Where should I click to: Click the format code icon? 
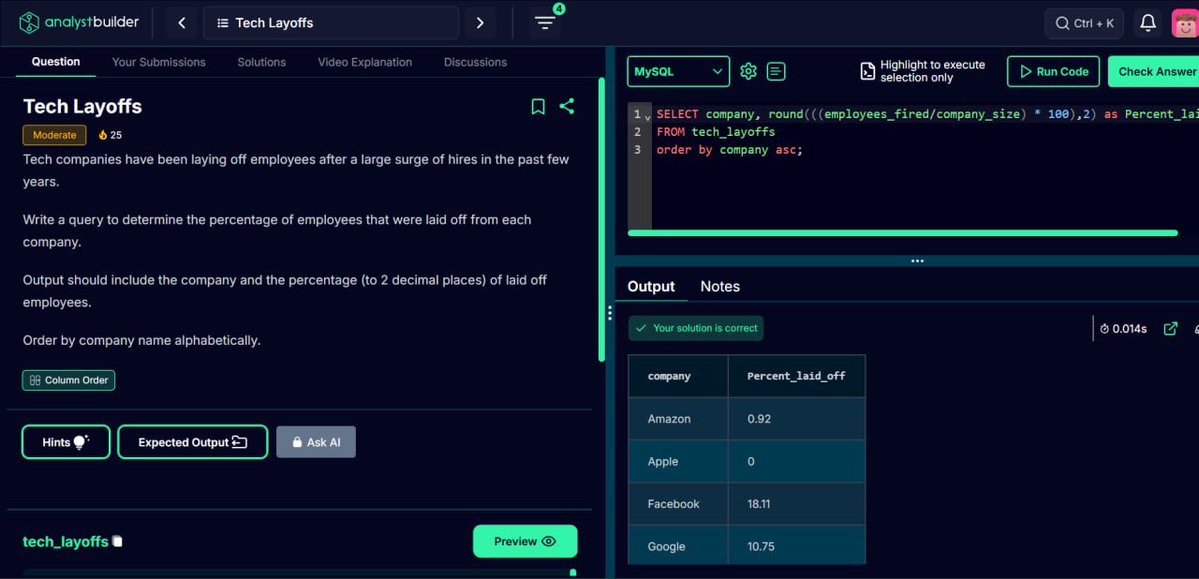[x=776, y=72]
